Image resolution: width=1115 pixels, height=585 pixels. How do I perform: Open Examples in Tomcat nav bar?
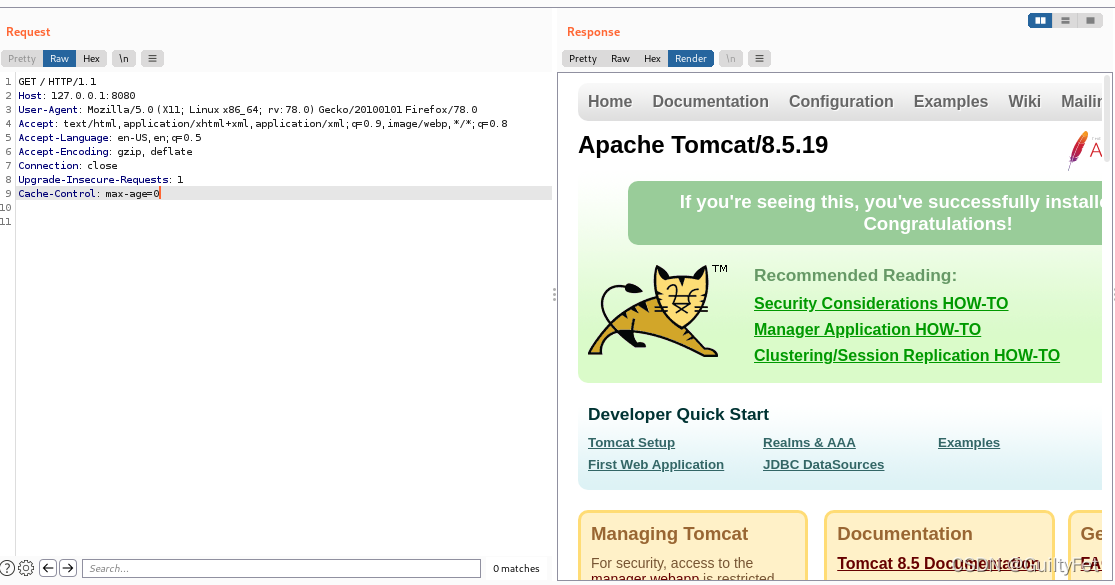coord(951,102)
